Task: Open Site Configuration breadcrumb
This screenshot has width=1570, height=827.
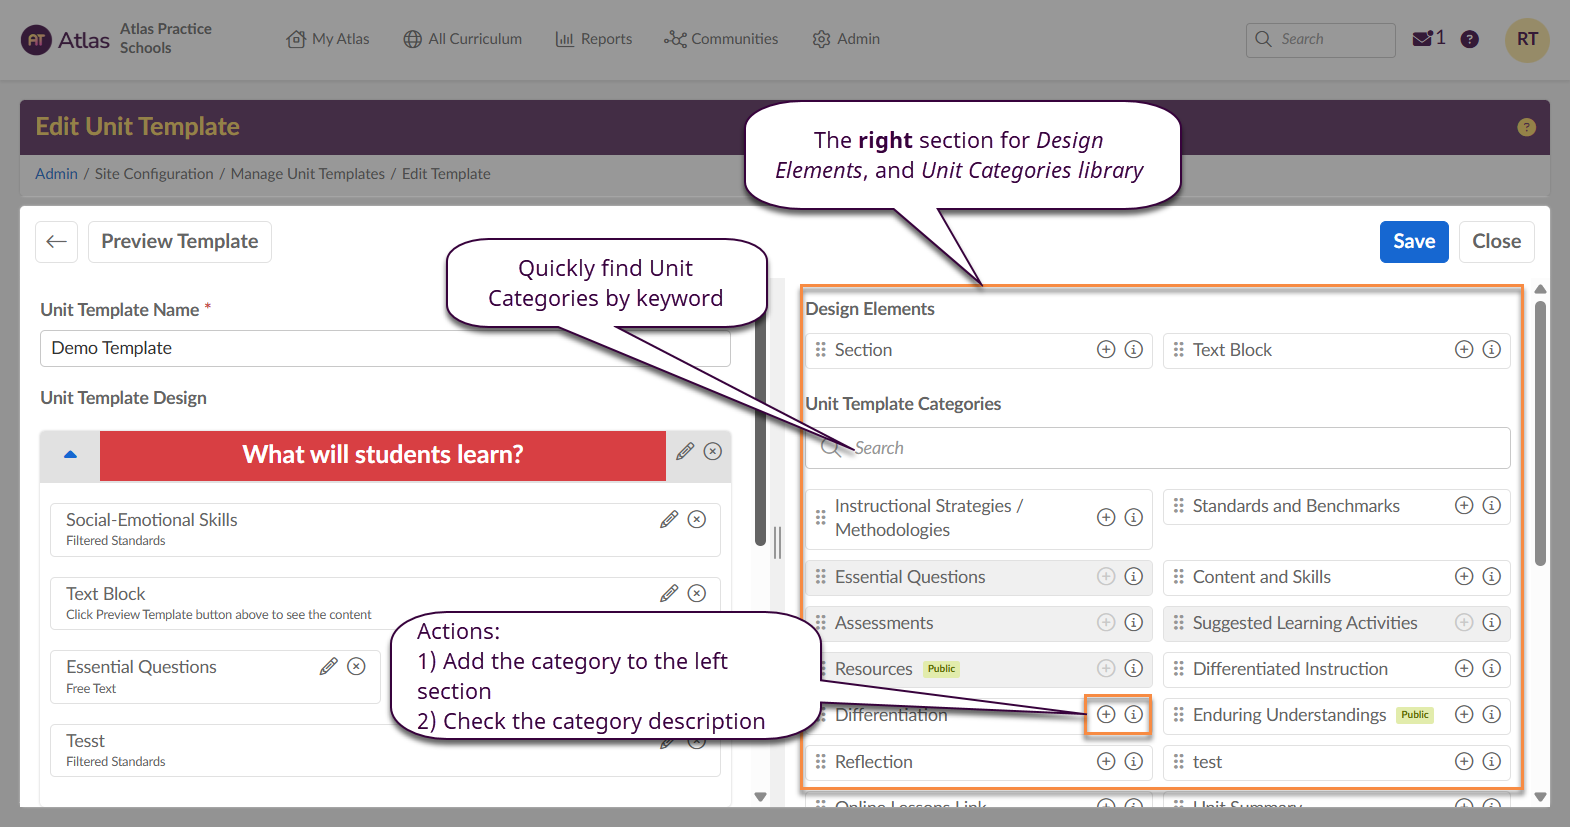Action: pos(154,174)
